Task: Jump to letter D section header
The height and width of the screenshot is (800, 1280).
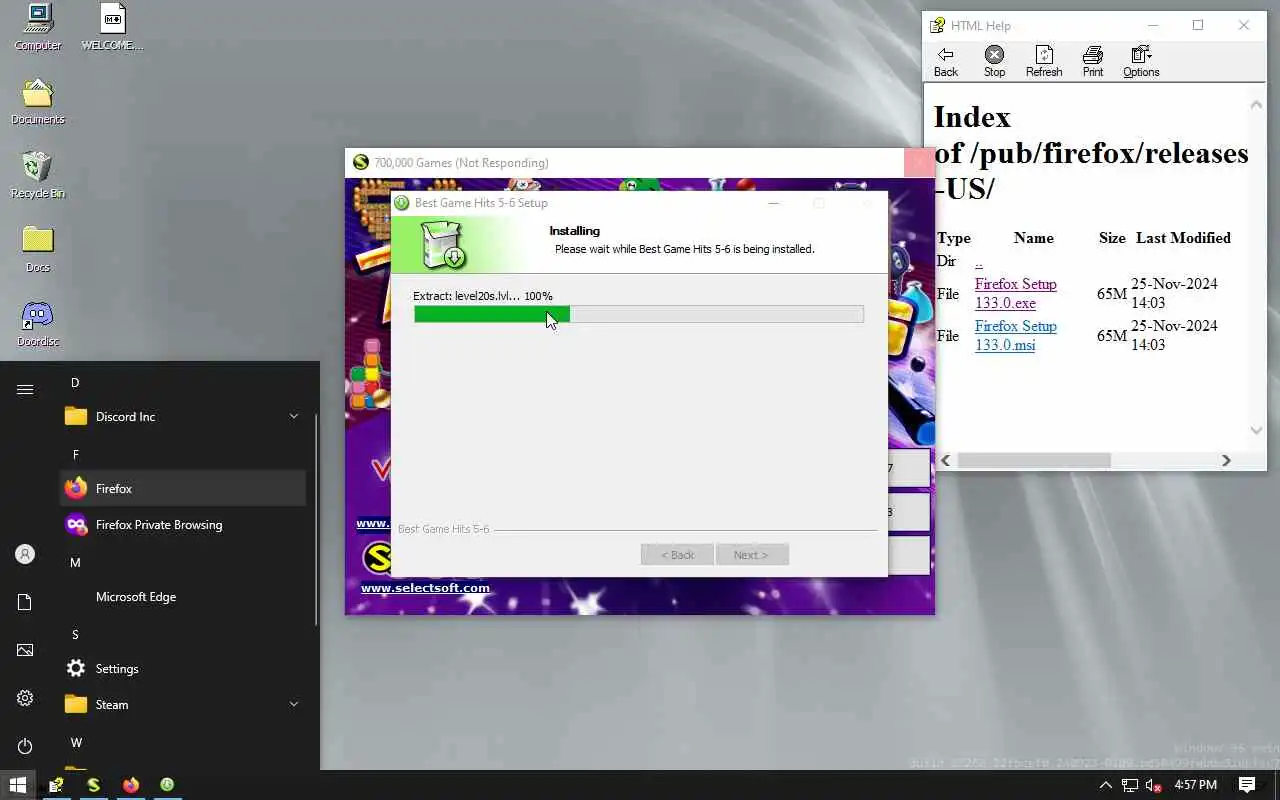Action: [75, 382]
